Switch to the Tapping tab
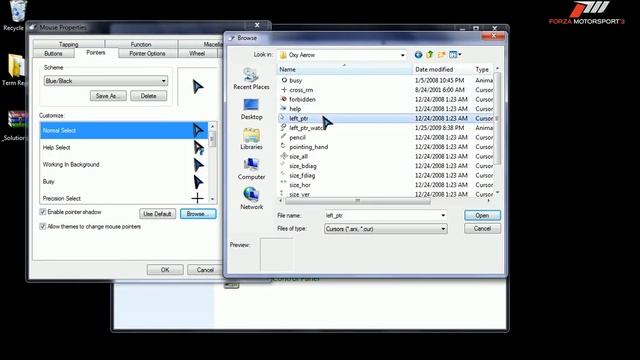Viewport: 640px width, 360px height. point(69,44)
